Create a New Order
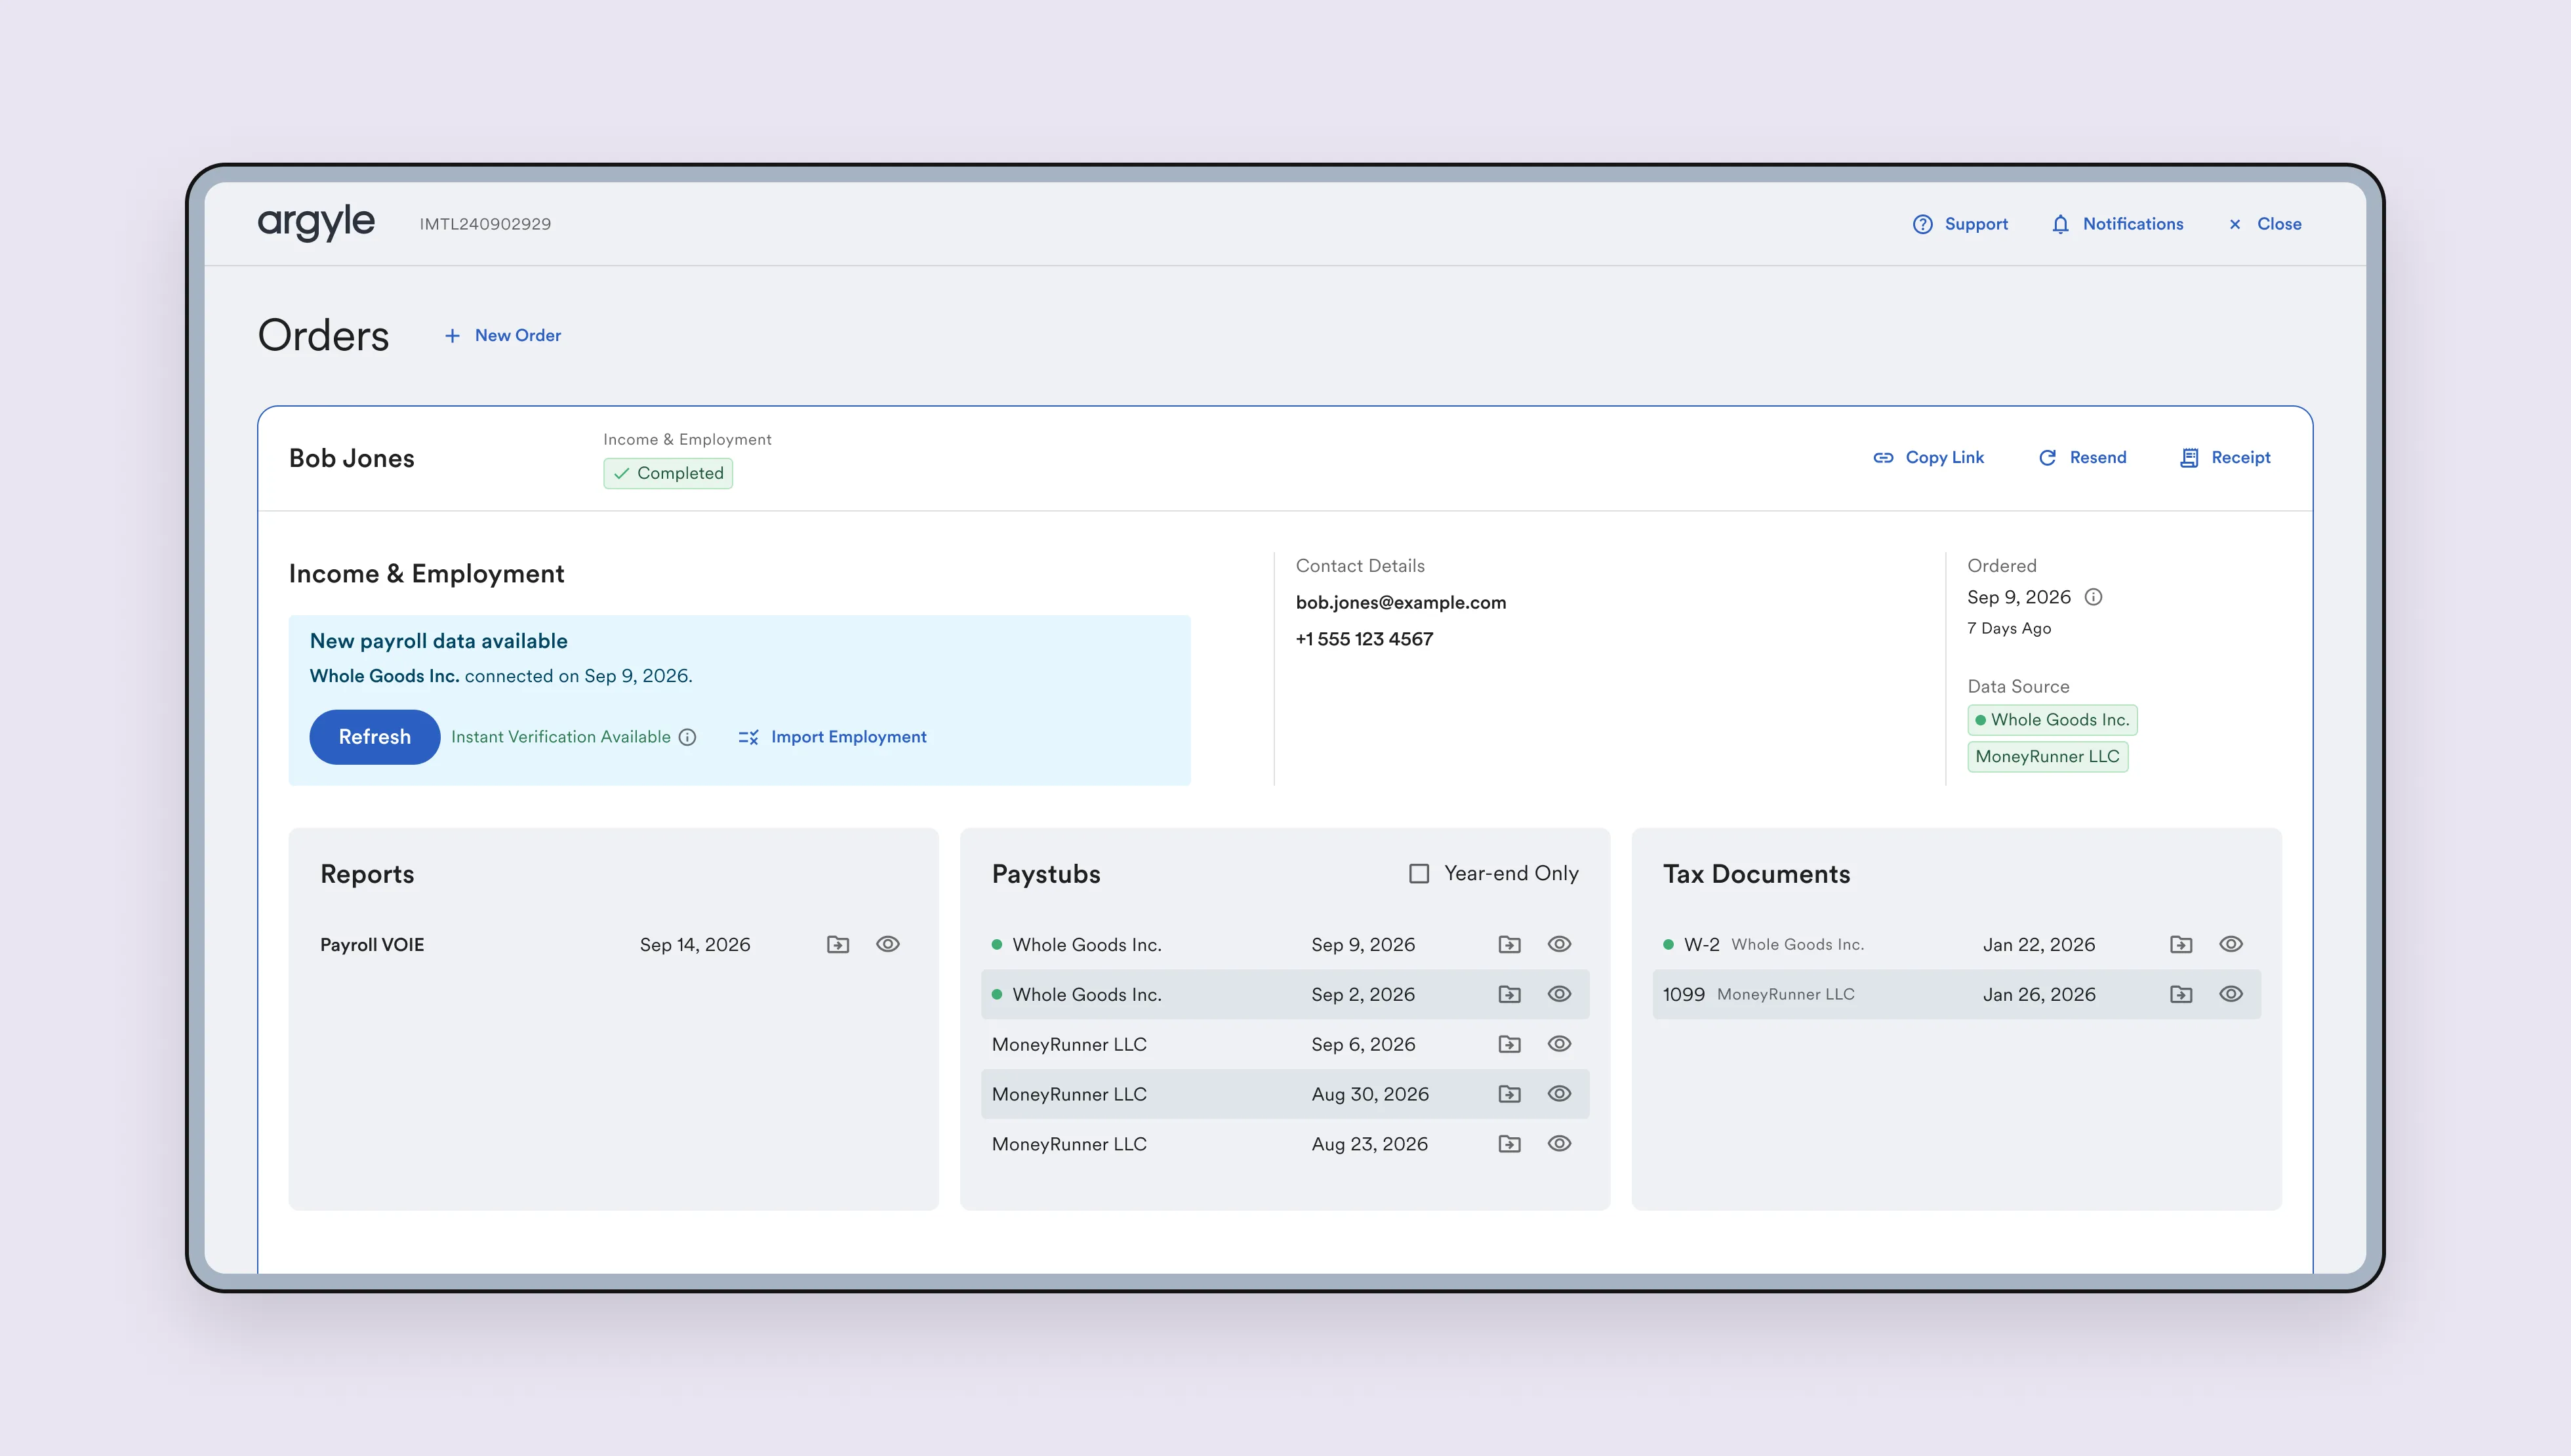Image resolution: width=2571 pixels, height=1456 pixels. [502, 336]
